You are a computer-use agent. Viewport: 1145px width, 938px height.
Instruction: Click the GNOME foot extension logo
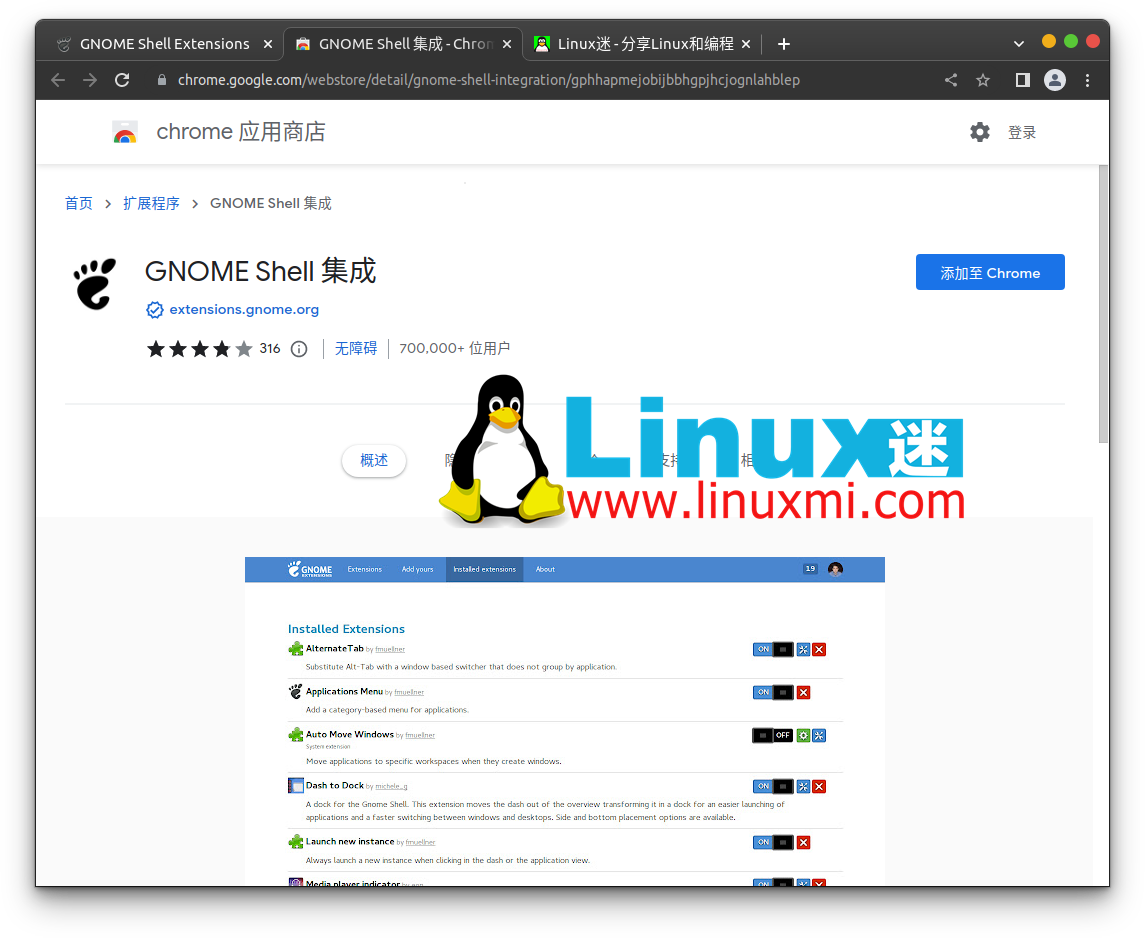[95, 284]
